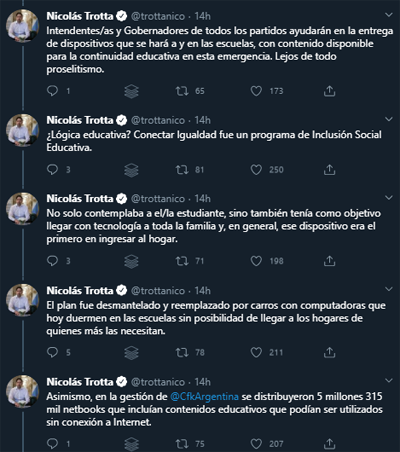This screenshot has height=452, width=400.
Task: Retweet the tweet with 65 retweets
Action: point(182,91)
